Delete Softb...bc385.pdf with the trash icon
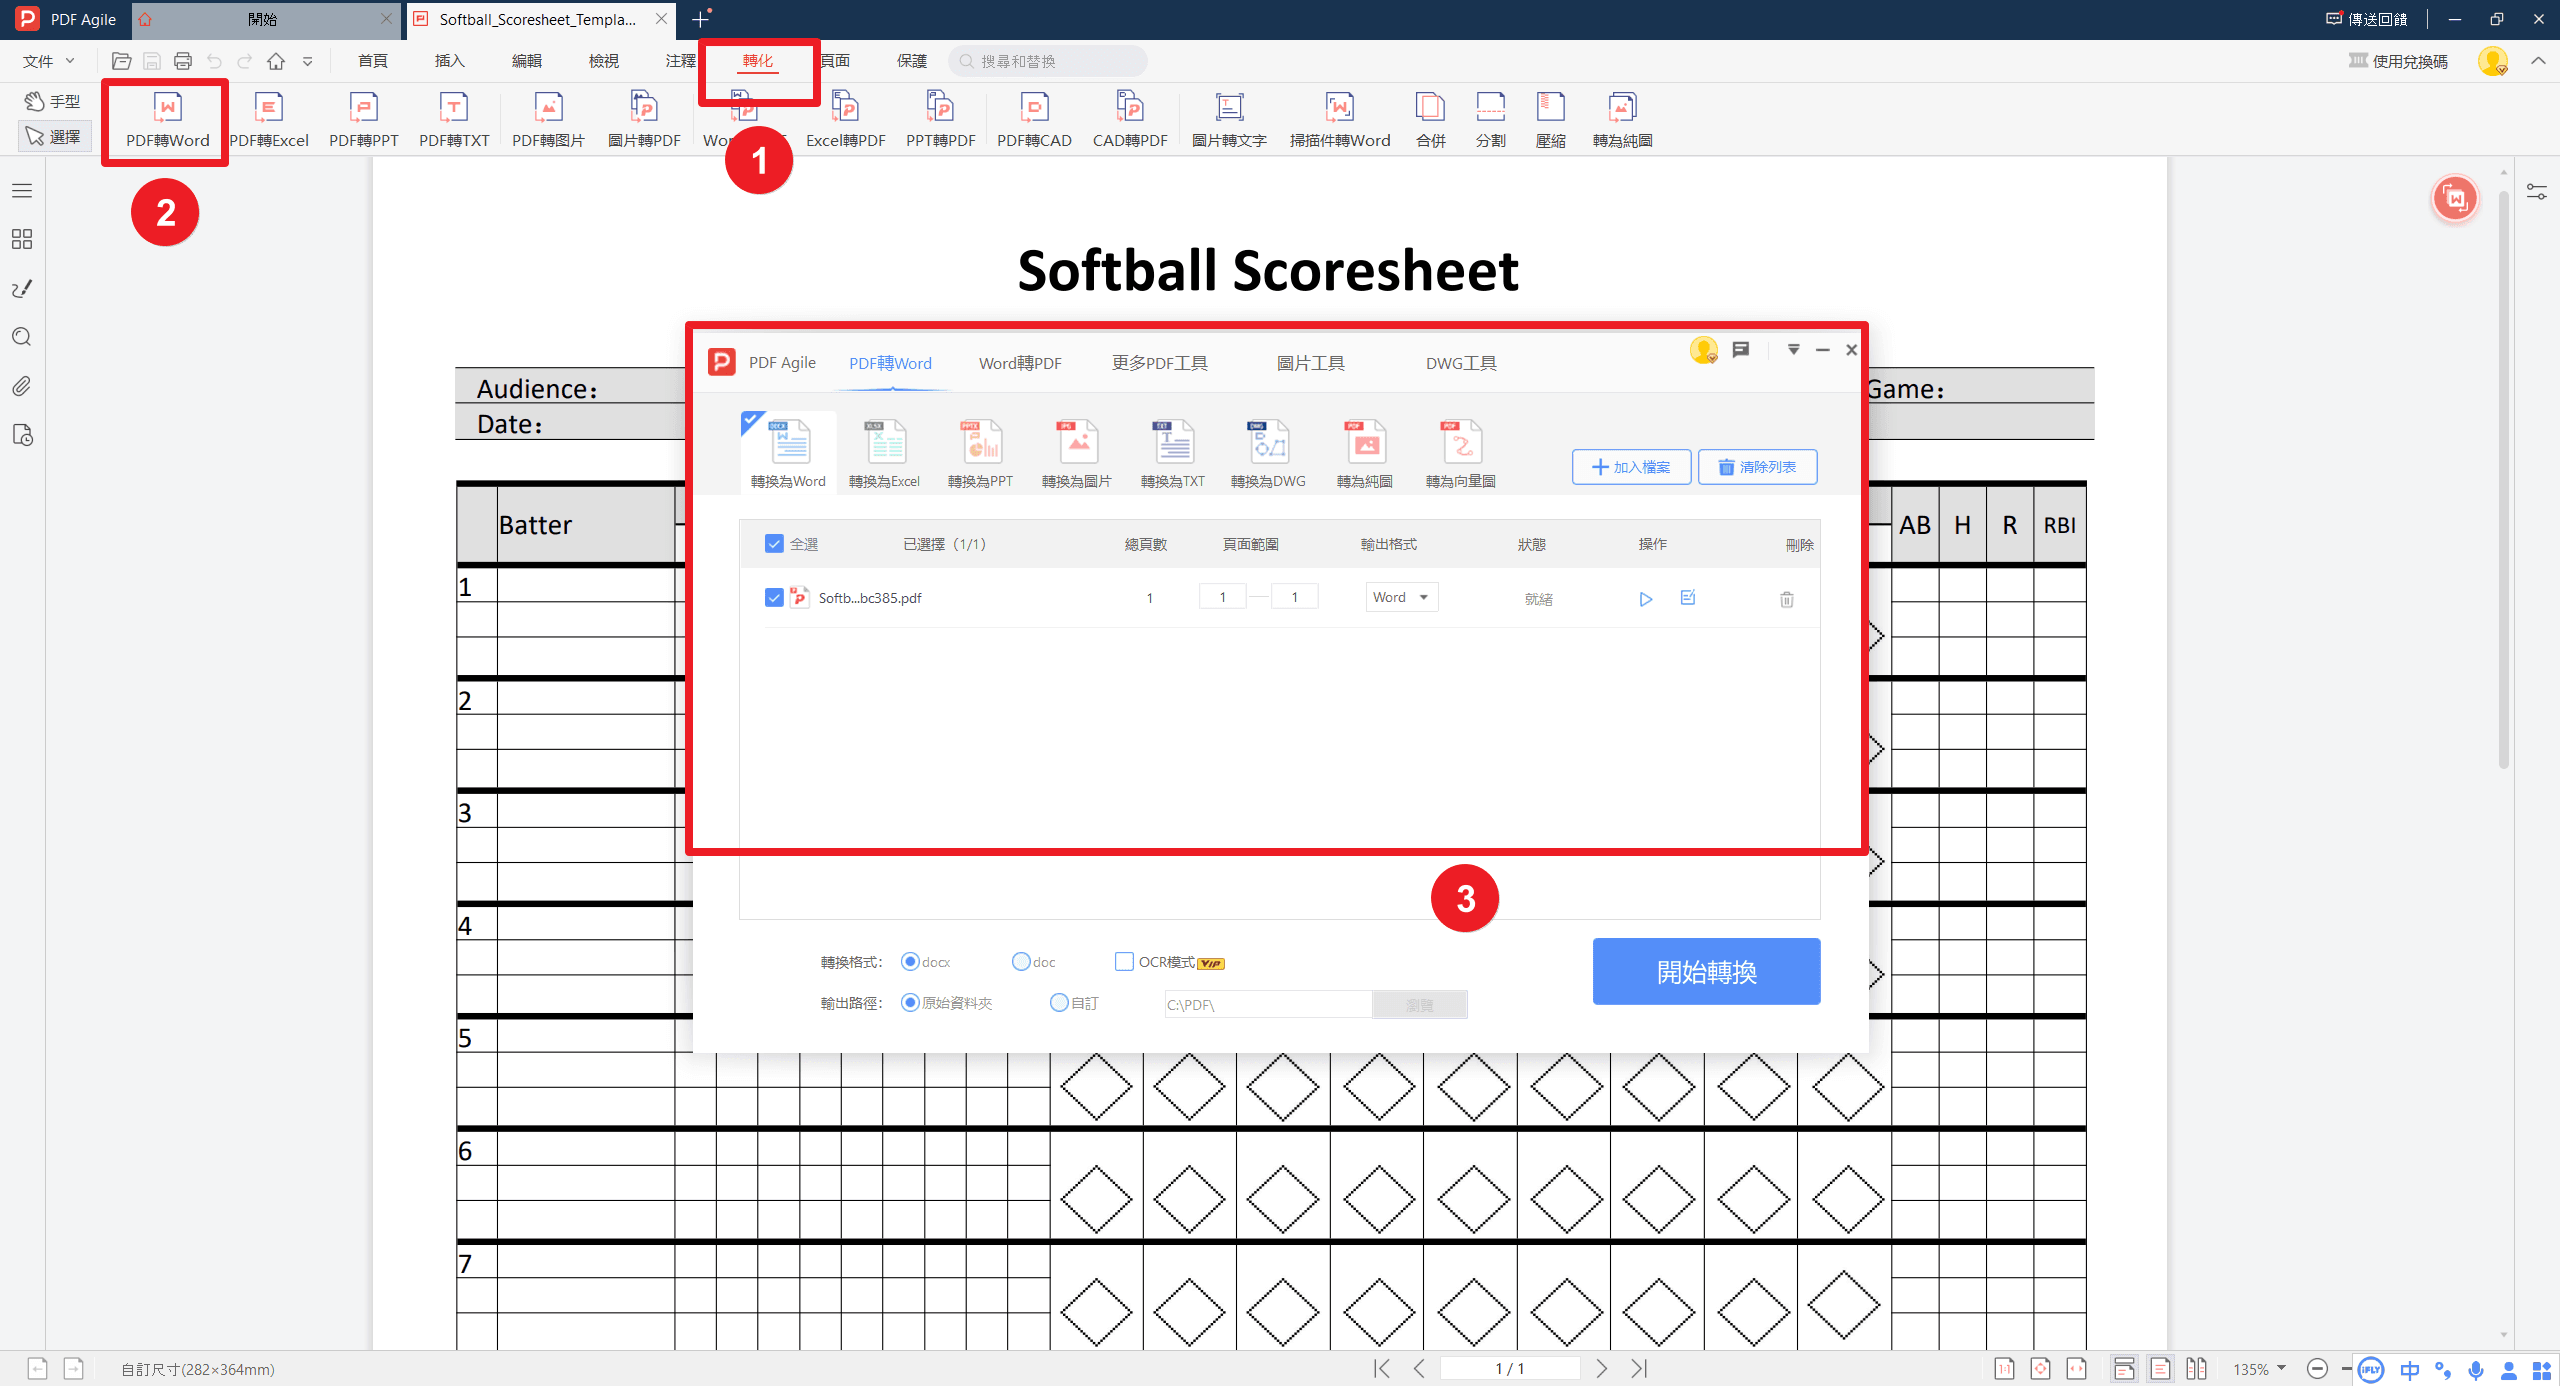 tap(1787, 599)
